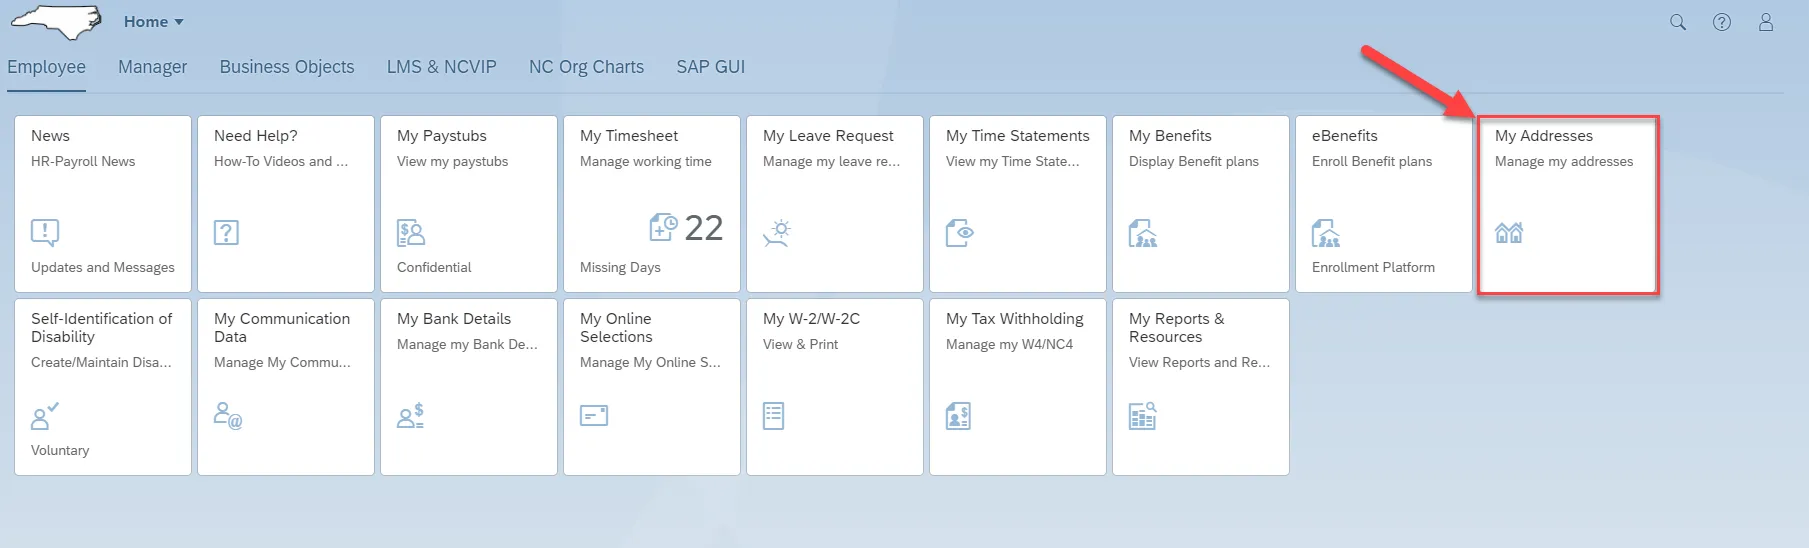Image resolution: width=1809 pixels, height=548 pixels.
Task: Go to the NC Org Charts tab
Action: click(586, 67)
